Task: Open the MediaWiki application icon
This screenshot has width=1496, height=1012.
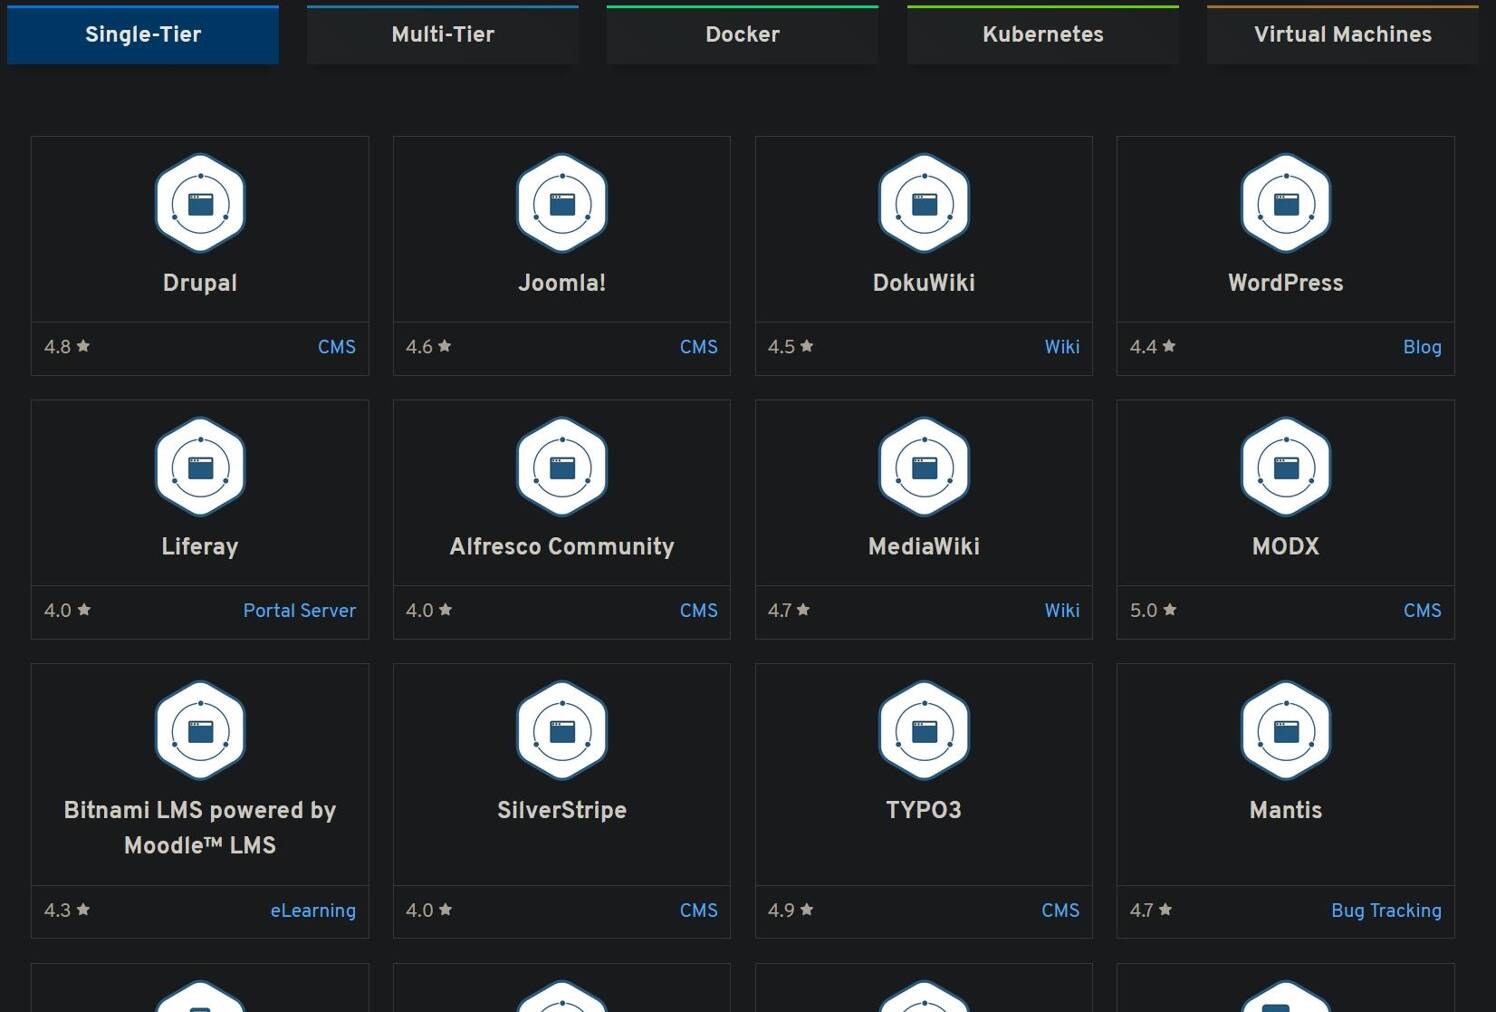Action: pos(923,466)
